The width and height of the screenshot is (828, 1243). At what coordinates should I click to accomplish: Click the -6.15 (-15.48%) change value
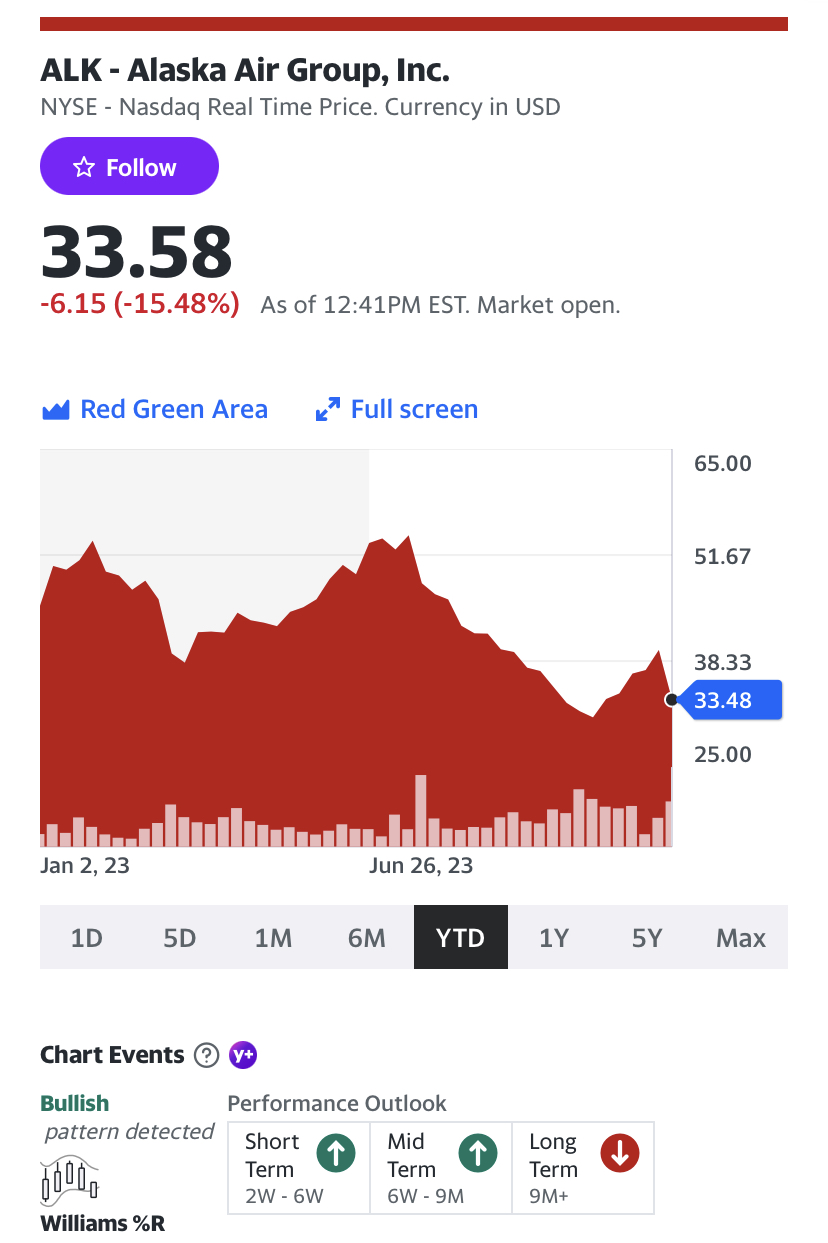click(140, 304)
